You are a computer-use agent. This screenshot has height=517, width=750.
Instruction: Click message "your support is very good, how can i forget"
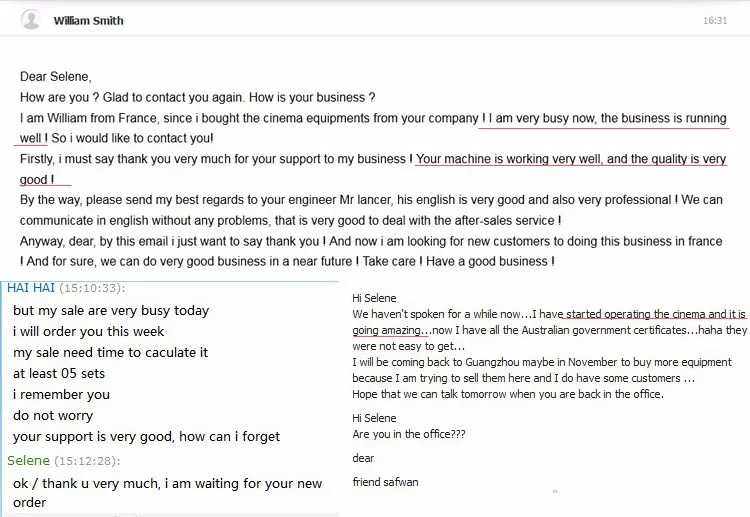pos(146,437)
